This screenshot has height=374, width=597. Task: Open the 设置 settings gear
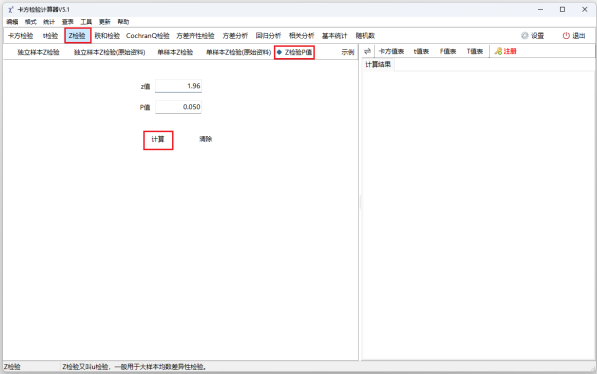tap(532, 36)
